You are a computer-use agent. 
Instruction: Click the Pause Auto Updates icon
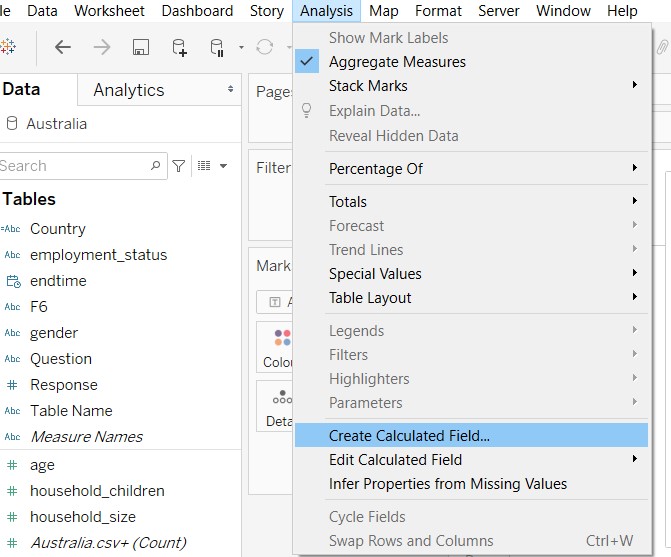point(217,47)
